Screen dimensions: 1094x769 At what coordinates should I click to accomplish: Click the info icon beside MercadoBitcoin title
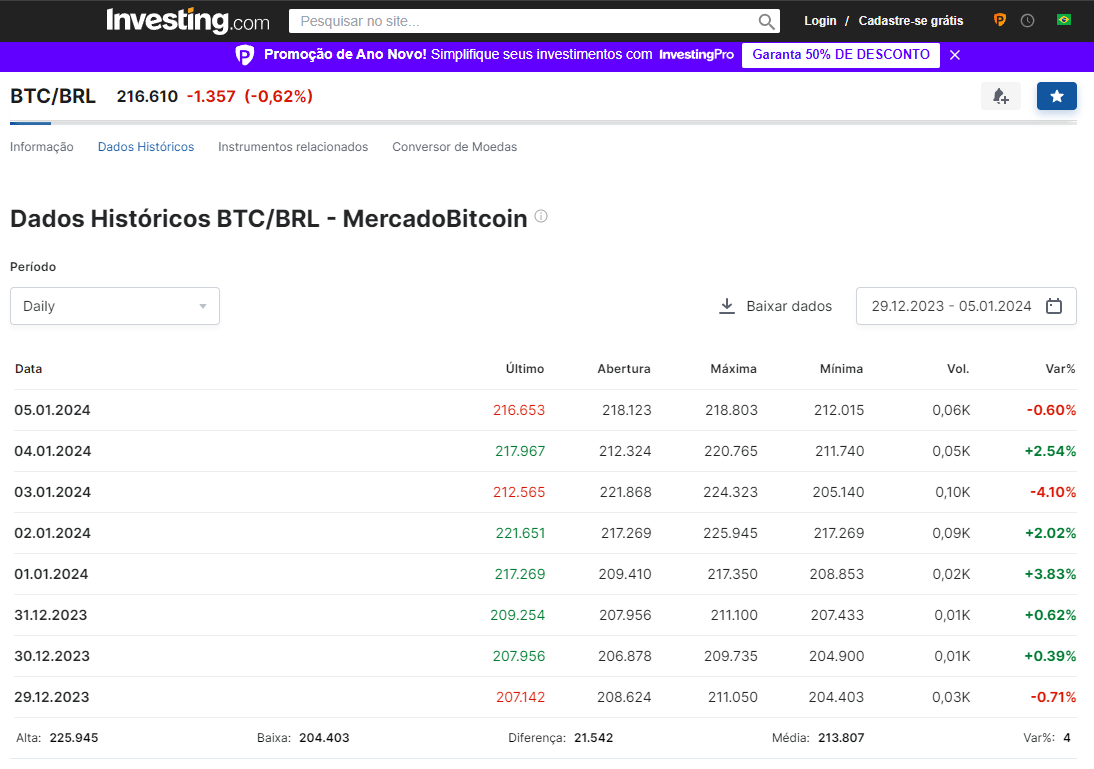tap(541, 216)
